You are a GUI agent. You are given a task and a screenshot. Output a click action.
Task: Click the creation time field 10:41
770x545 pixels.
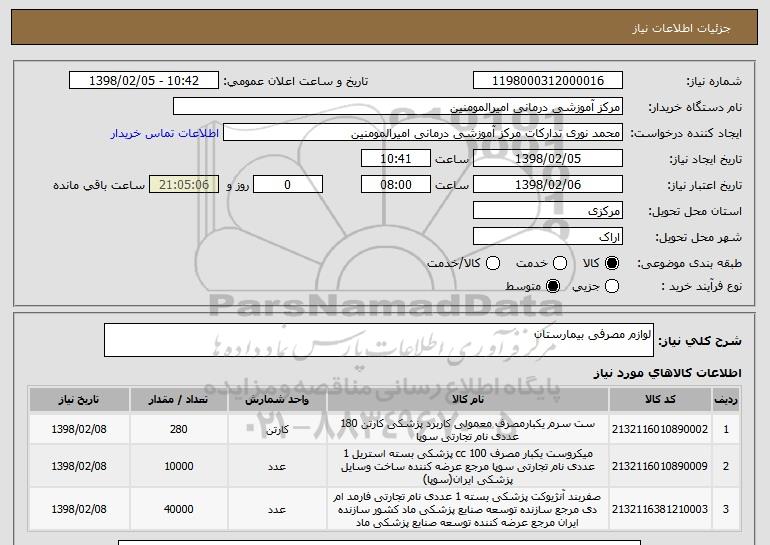click(x=396, y=159)
